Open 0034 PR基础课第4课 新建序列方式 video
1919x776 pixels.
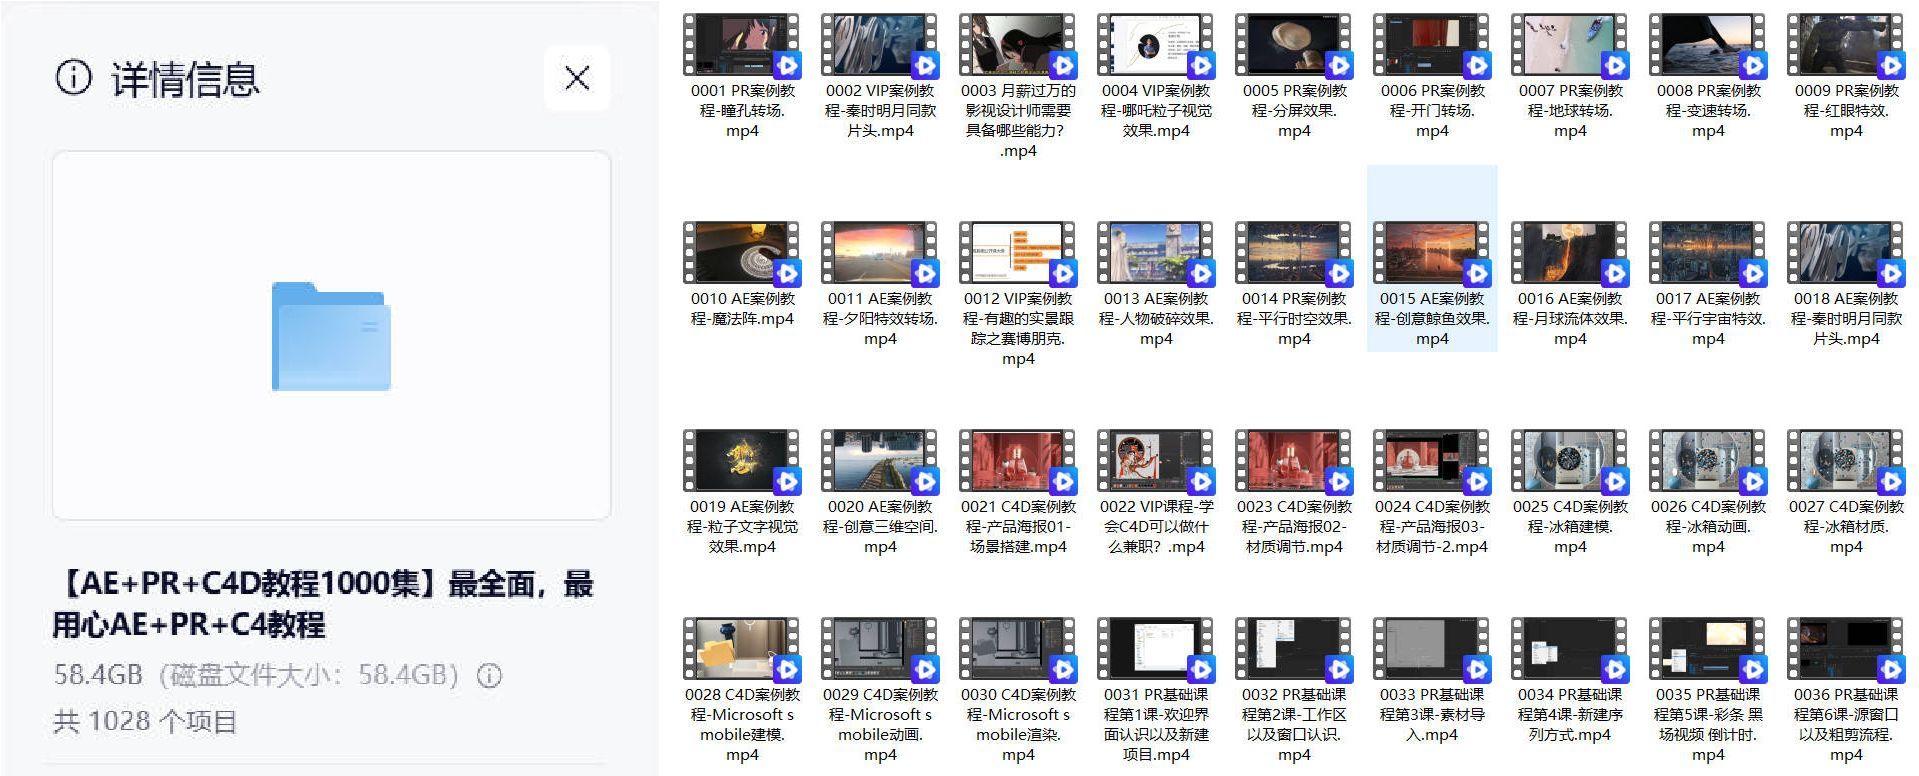click(1569, 650)
